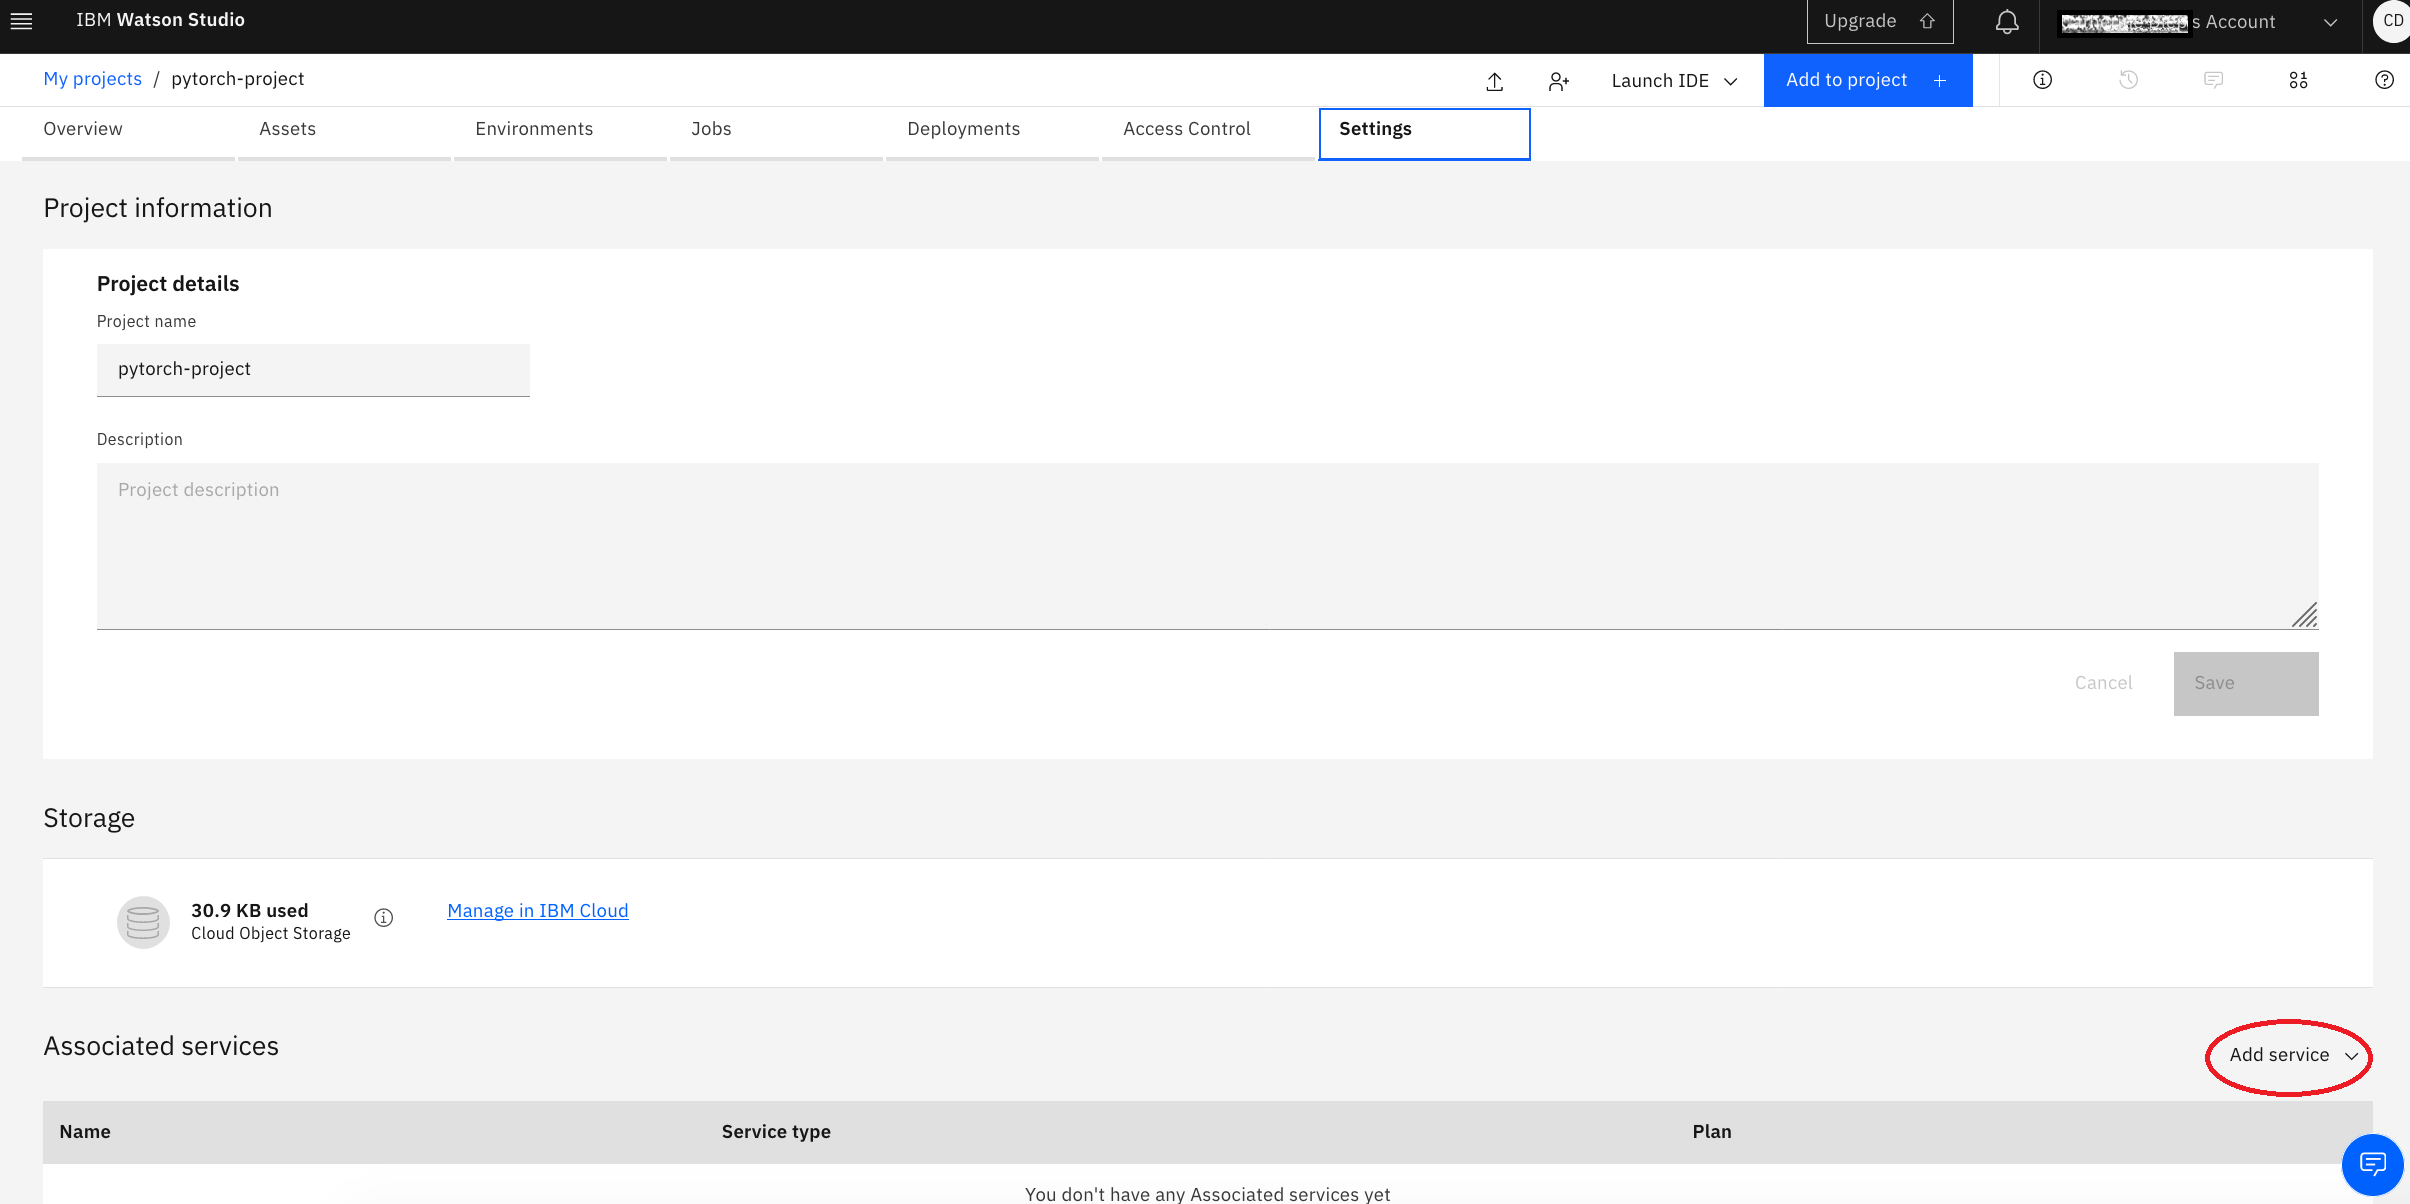Open the Access Control tab
The width and height of the screenshot is (2410, 1204).
[1186, 129]
